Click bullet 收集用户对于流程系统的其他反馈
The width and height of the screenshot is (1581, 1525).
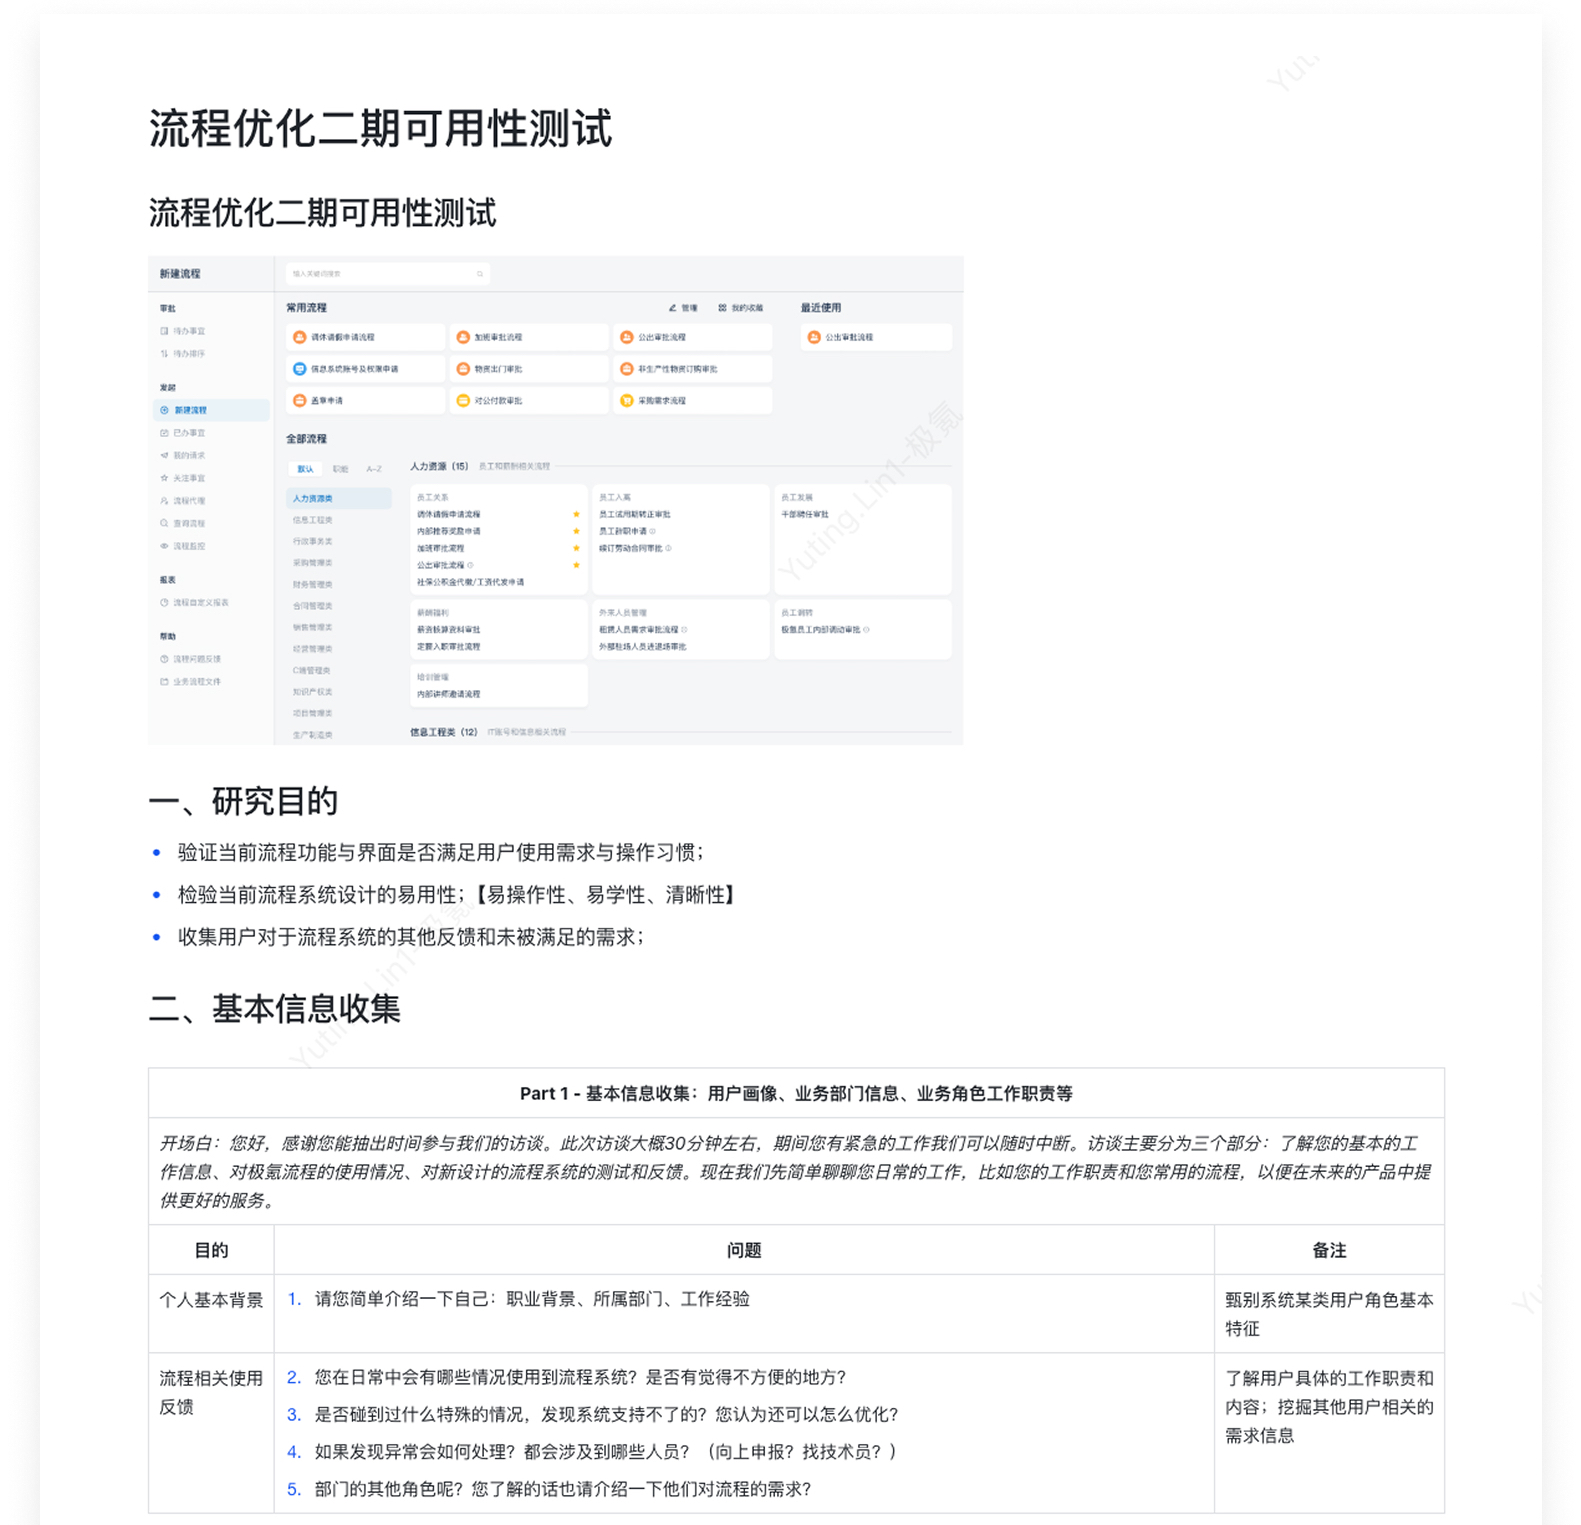(410, 937)
